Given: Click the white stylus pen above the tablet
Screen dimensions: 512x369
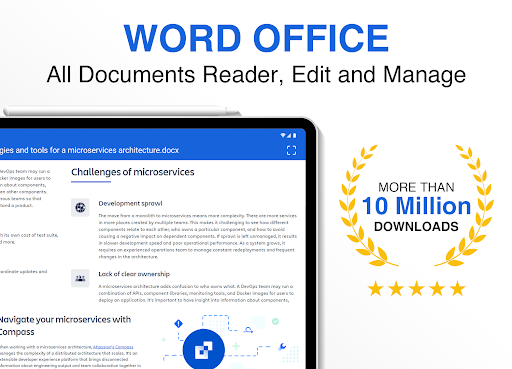Looking at the screenshot, I should click(x=122, y=111).
